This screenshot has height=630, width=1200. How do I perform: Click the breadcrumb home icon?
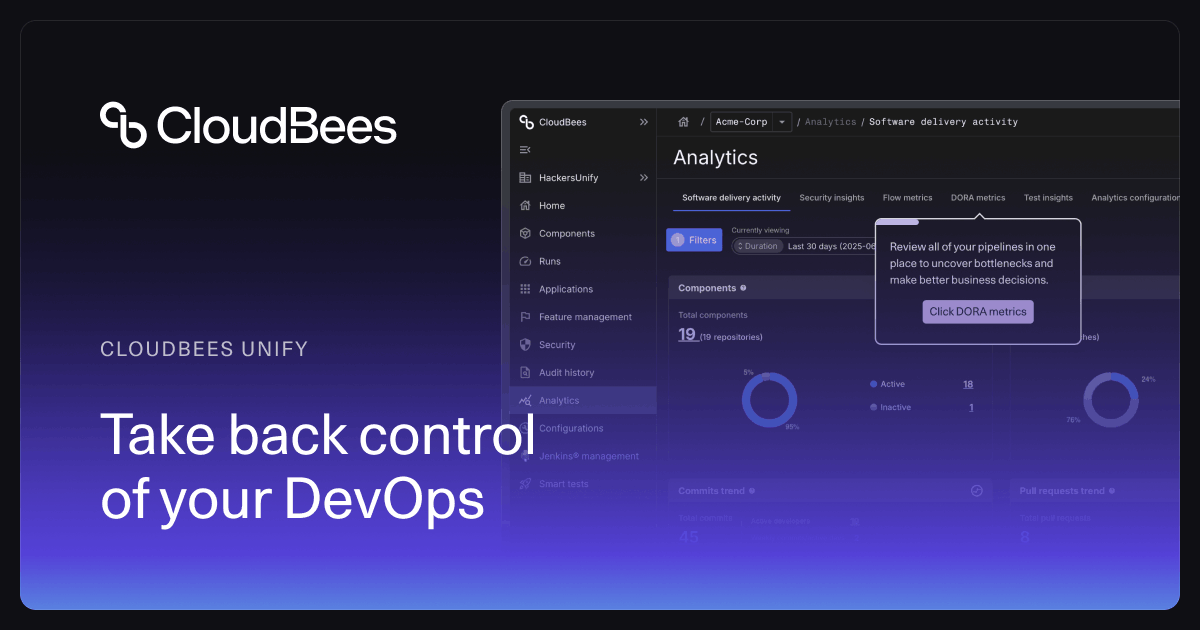684,122
